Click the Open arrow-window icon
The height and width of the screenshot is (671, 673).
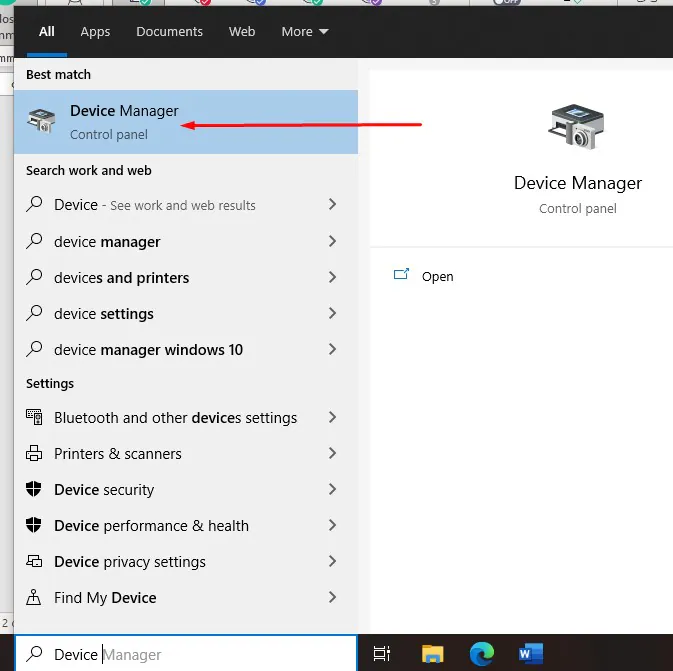pyautogui.click(x=401, y=274)
